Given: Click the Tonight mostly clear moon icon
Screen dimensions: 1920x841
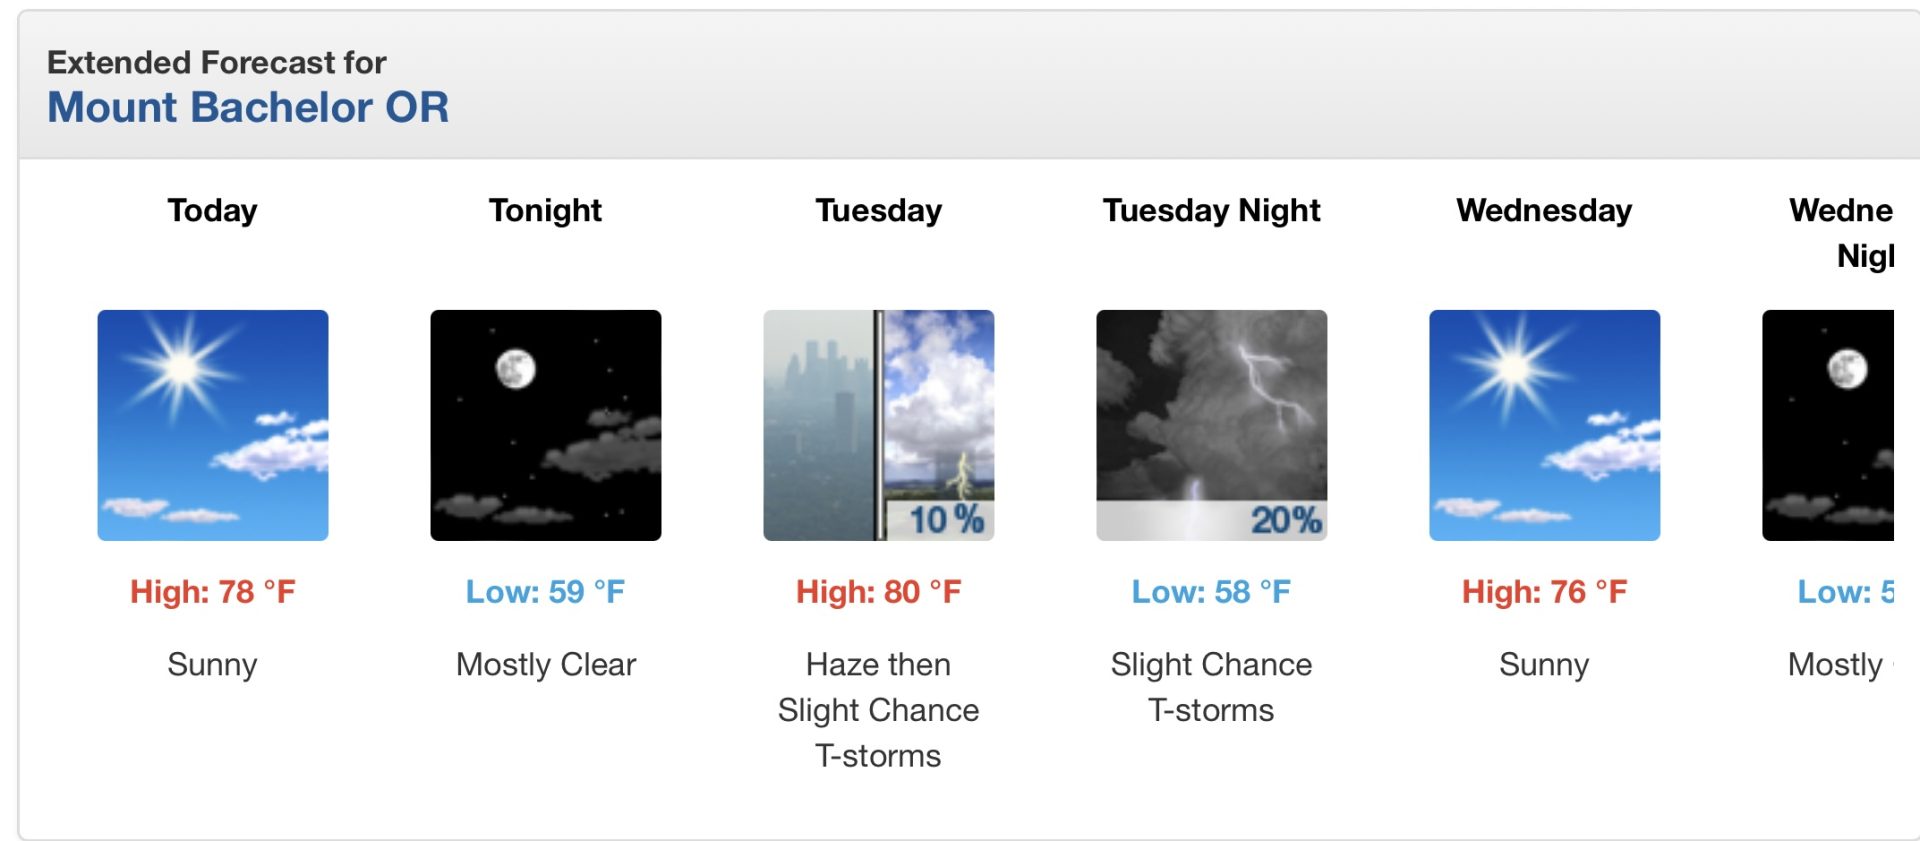Looking at the screenshot, I should tap(546, 425).
